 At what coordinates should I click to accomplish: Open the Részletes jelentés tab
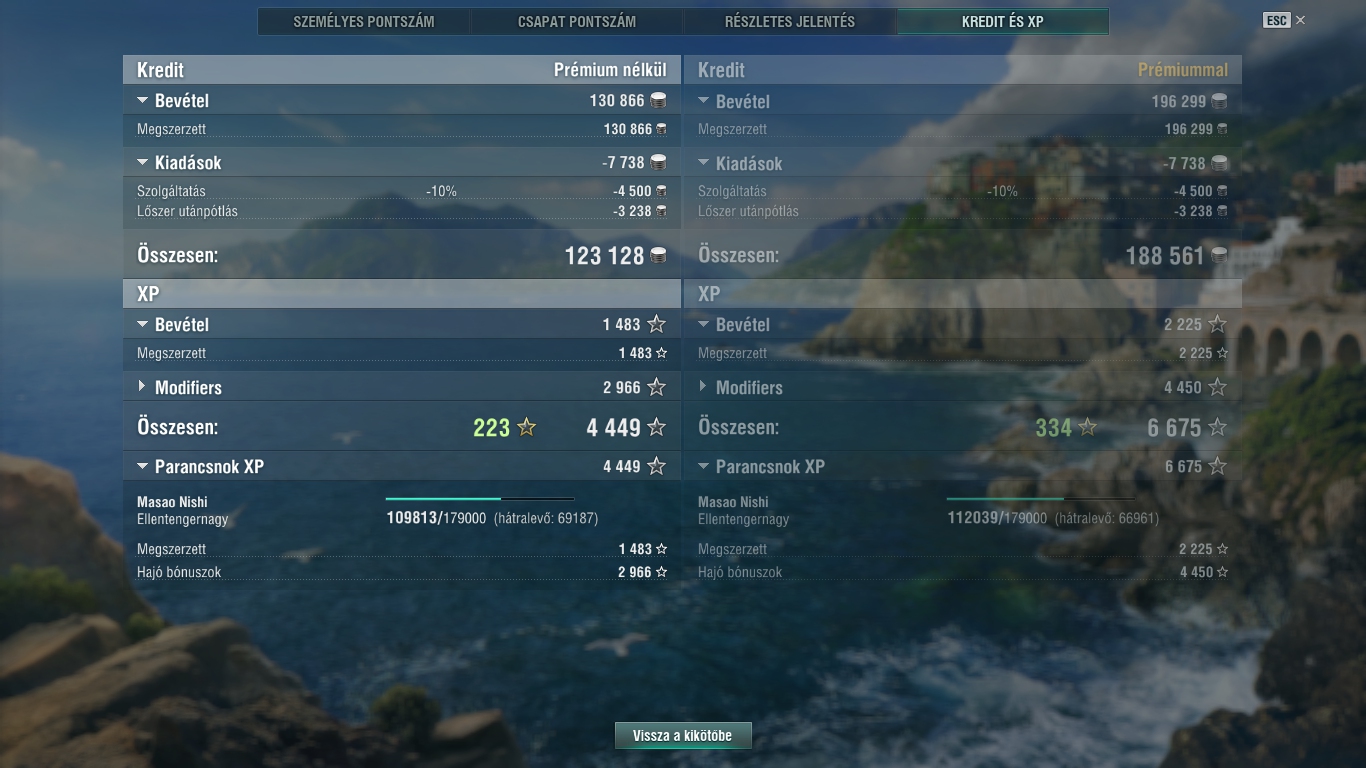[x=790, y=21]
